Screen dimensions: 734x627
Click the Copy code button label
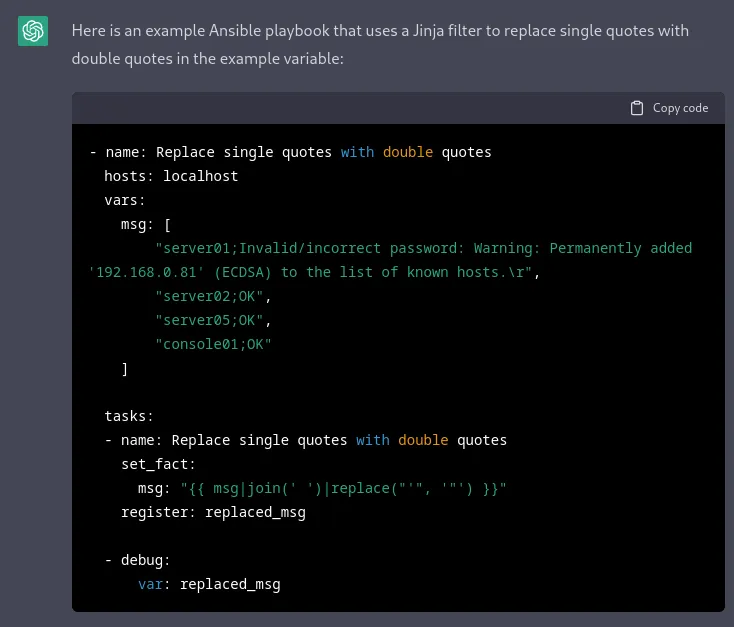coord(680,108)
